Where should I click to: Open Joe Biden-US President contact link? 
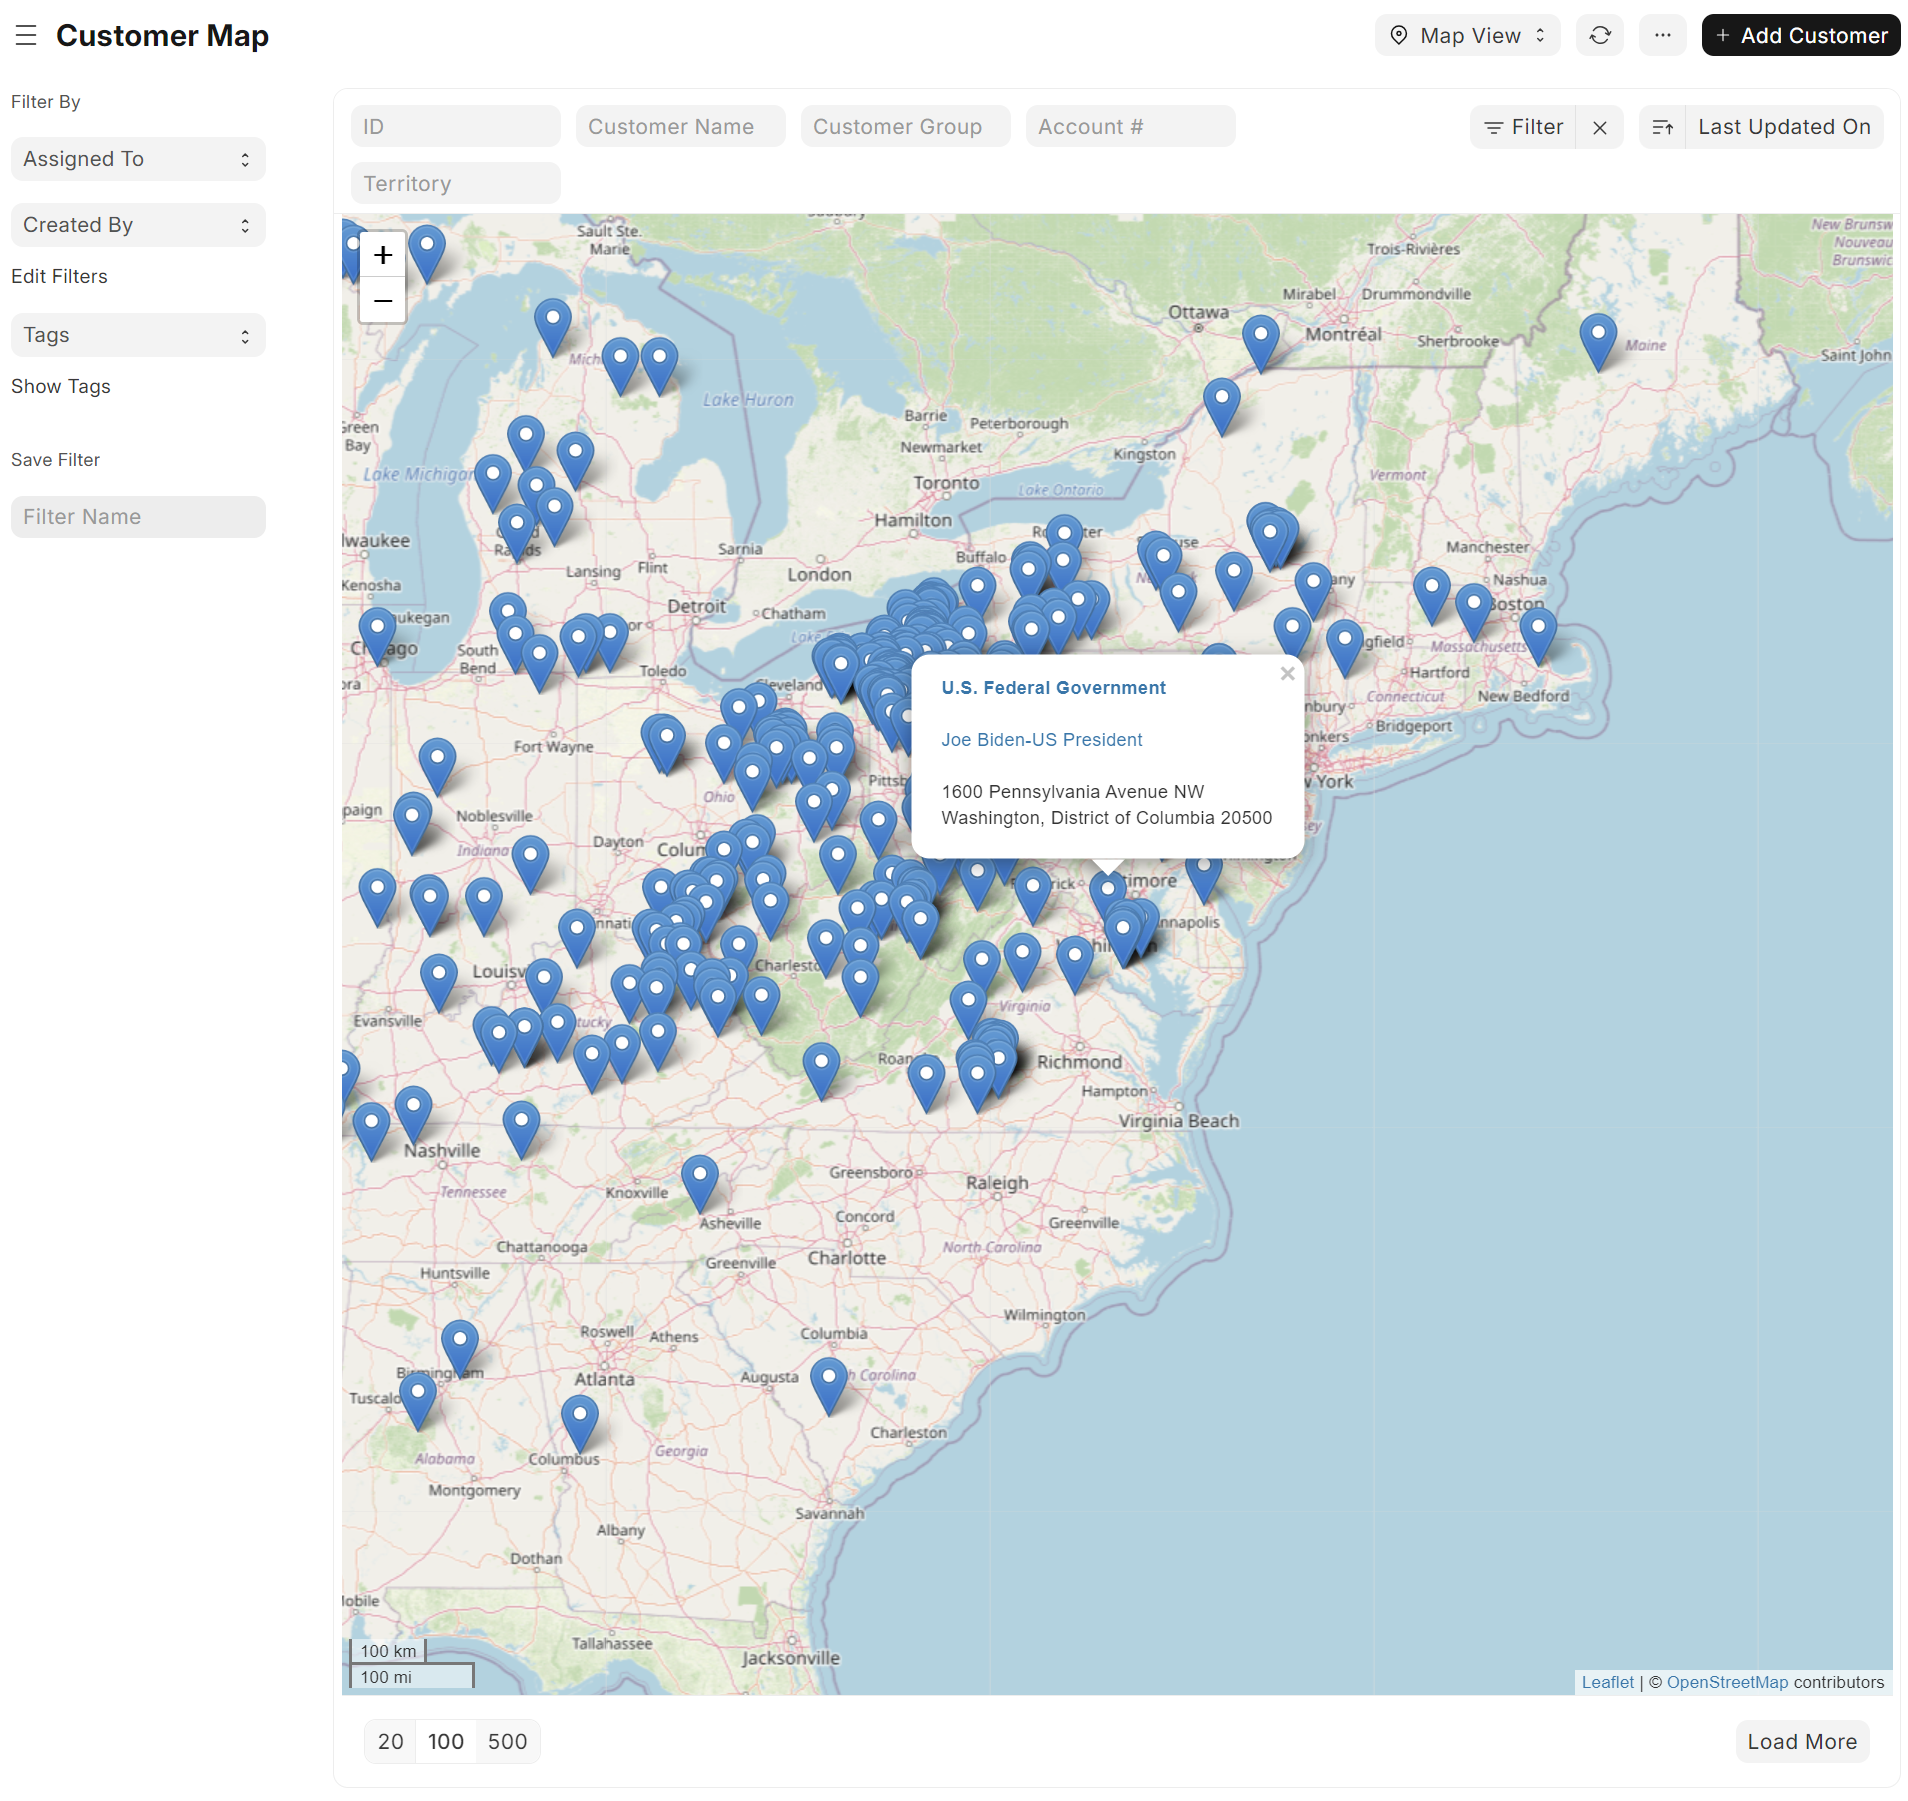tap(1041, 740)
